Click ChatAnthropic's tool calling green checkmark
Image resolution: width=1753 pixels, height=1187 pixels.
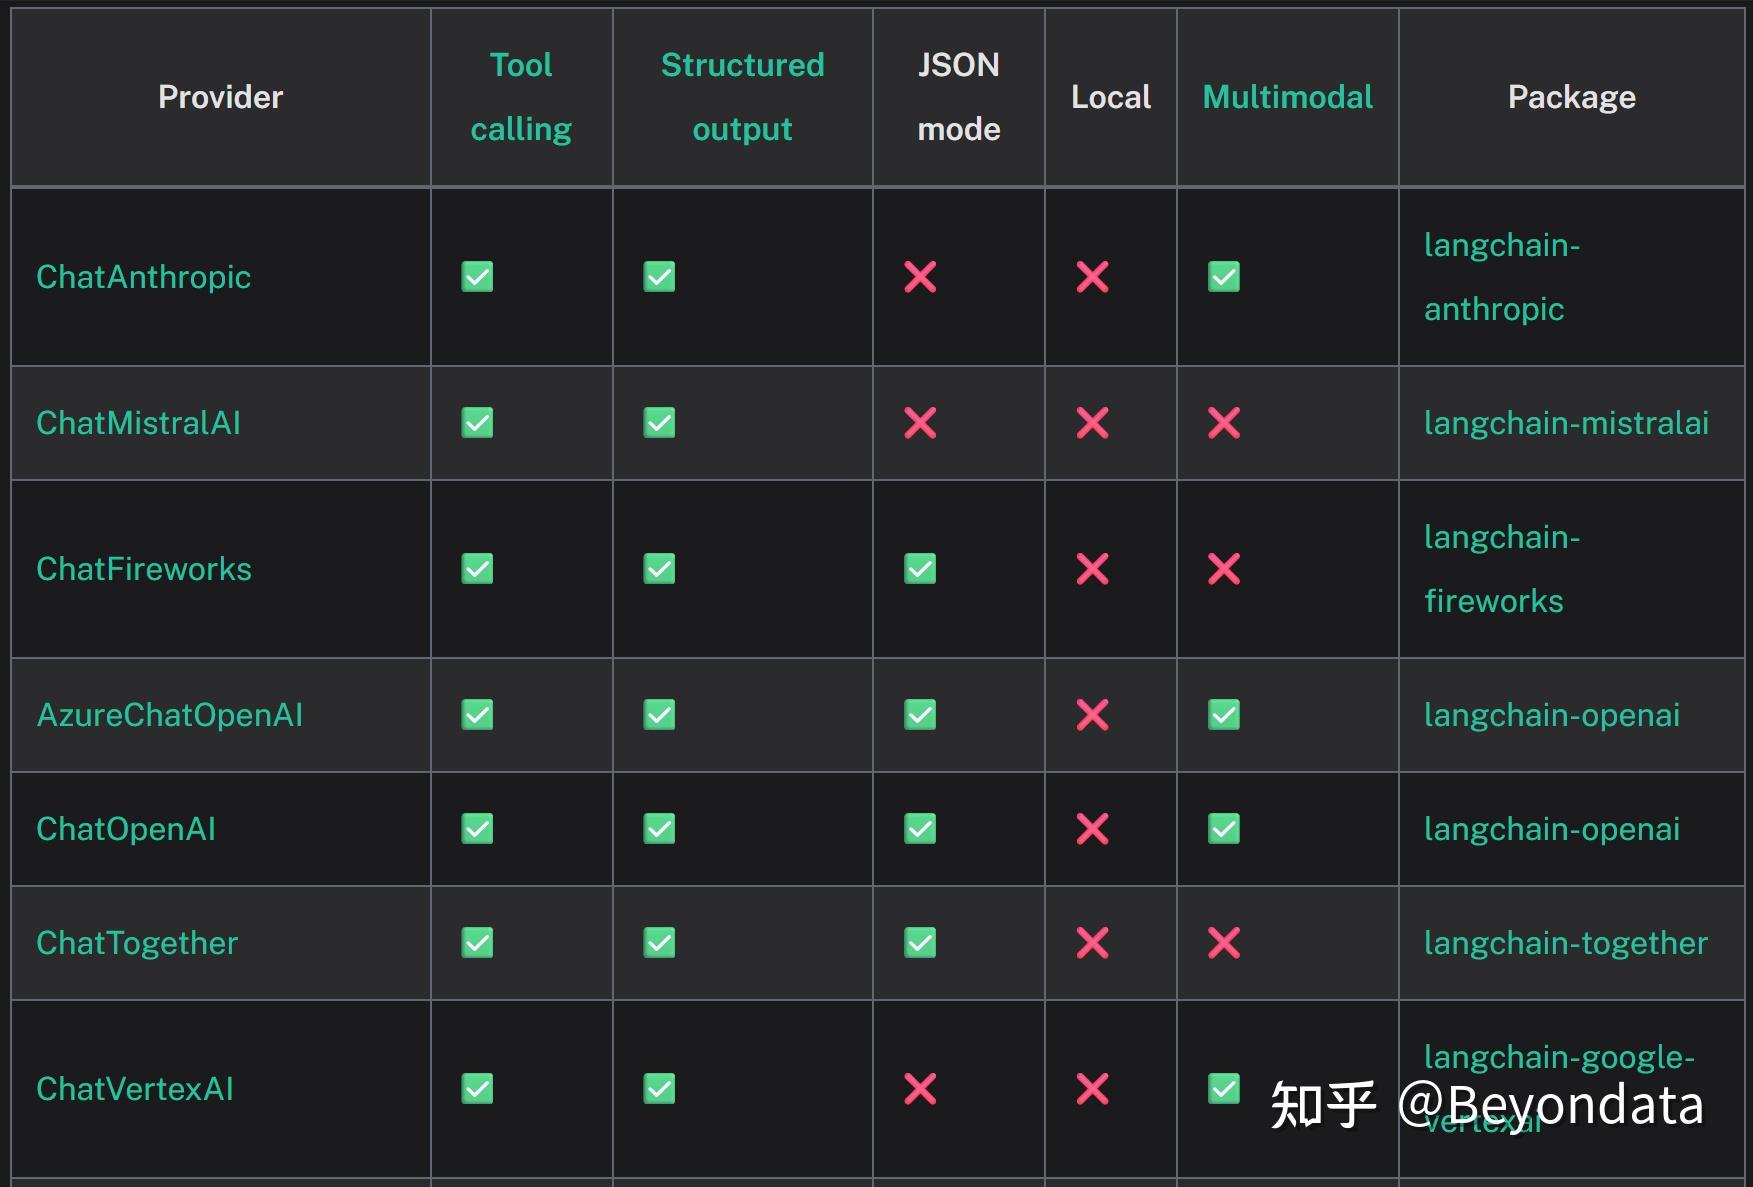click(x=477, y=277)
